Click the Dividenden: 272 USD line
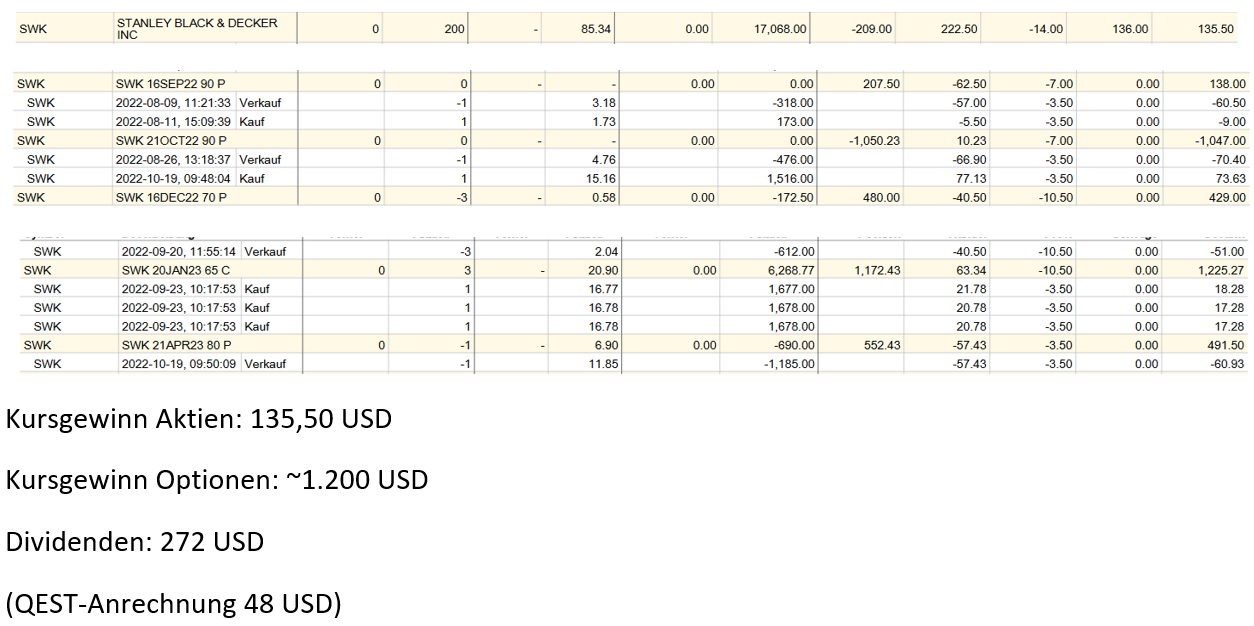The width and height of the screenshot is (1254, 626). coord(135,542)
